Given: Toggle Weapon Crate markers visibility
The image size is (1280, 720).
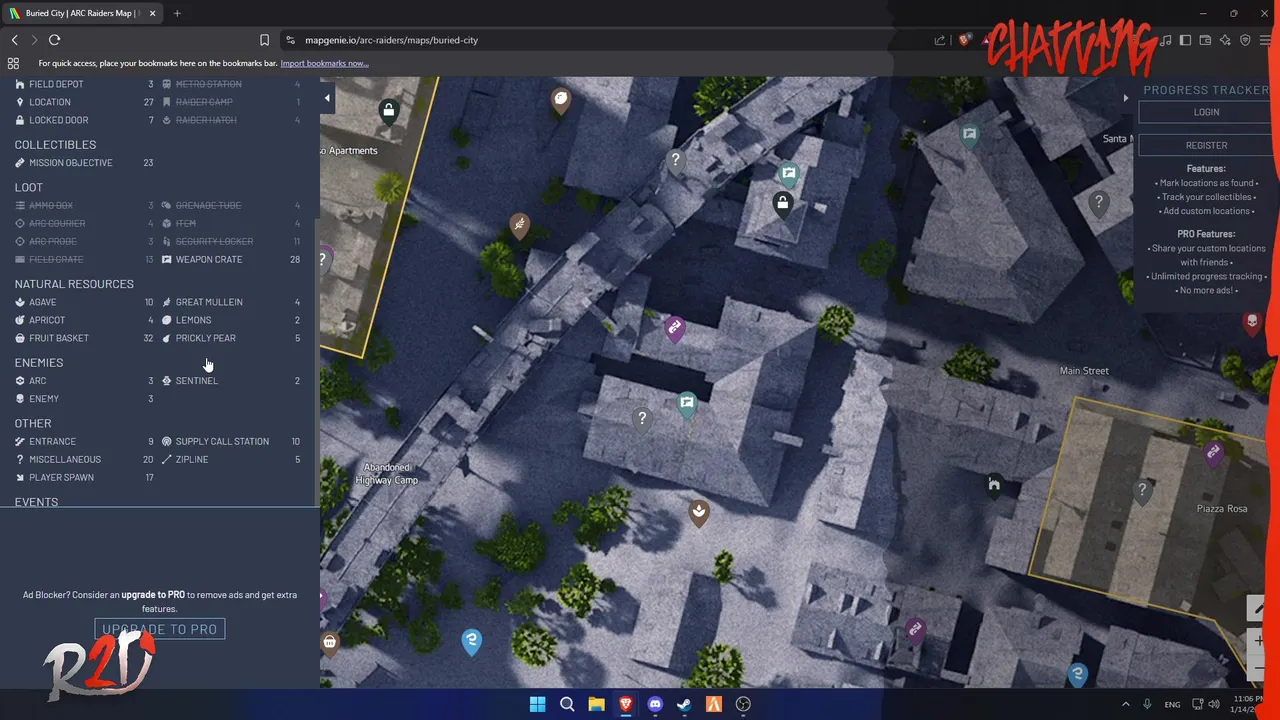Looking at the screenshot, I should pyautogui.click(x=231, y=259).
